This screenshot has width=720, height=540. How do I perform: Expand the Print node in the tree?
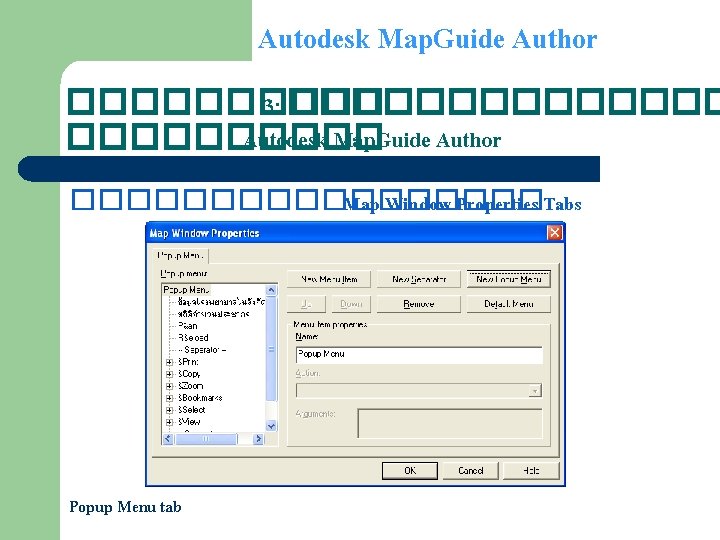169,362
